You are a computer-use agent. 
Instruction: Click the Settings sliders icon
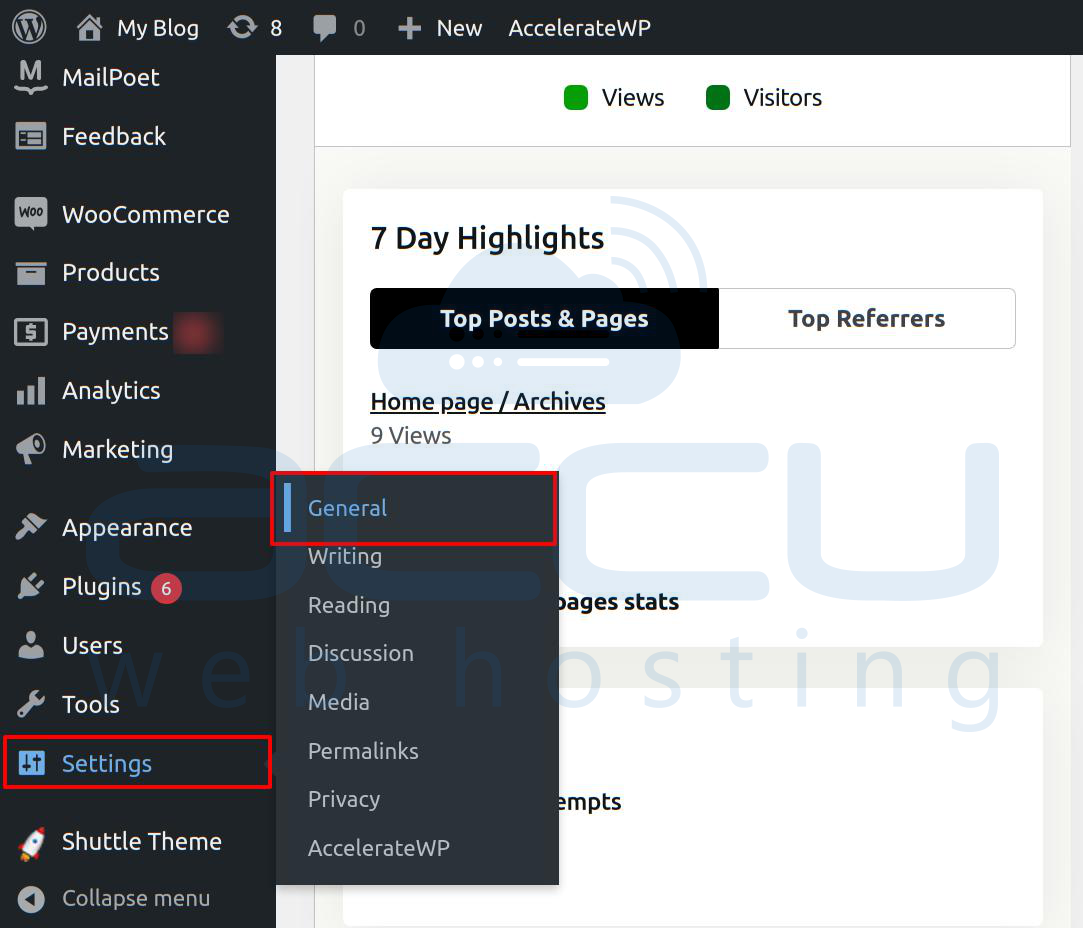pyautogui.click(x=31, y=763)
